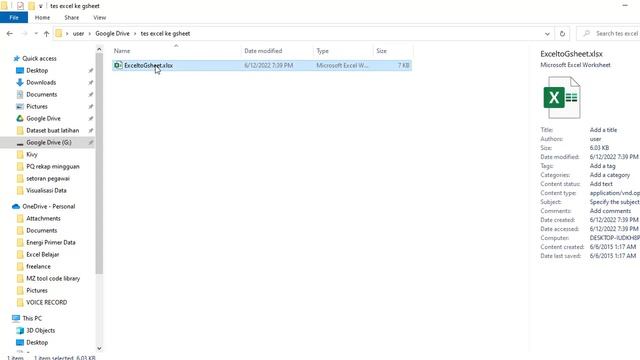Sort by Type column header

tap(343, 51)
